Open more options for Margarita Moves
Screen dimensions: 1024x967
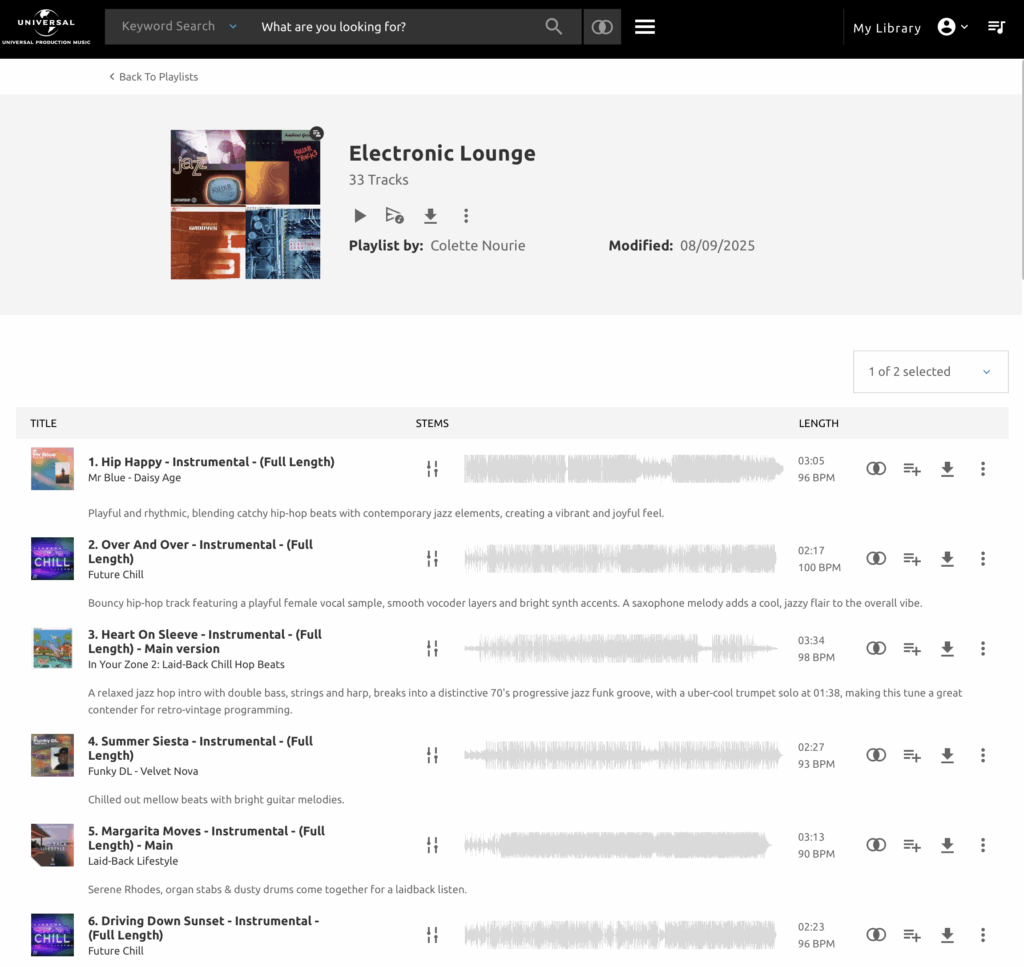(982, 846)
